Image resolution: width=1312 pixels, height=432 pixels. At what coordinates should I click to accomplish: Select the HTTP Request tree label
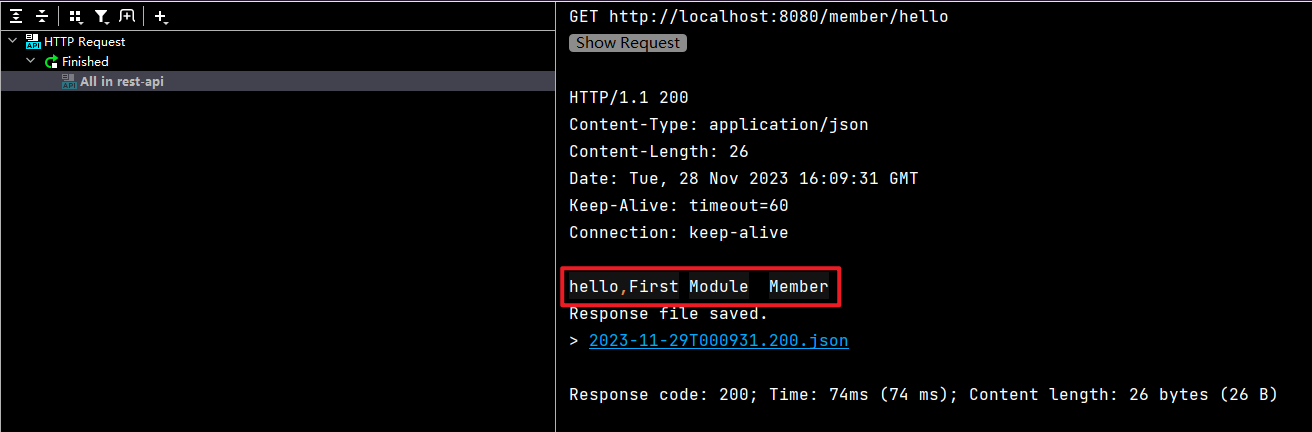pos(85,42)
